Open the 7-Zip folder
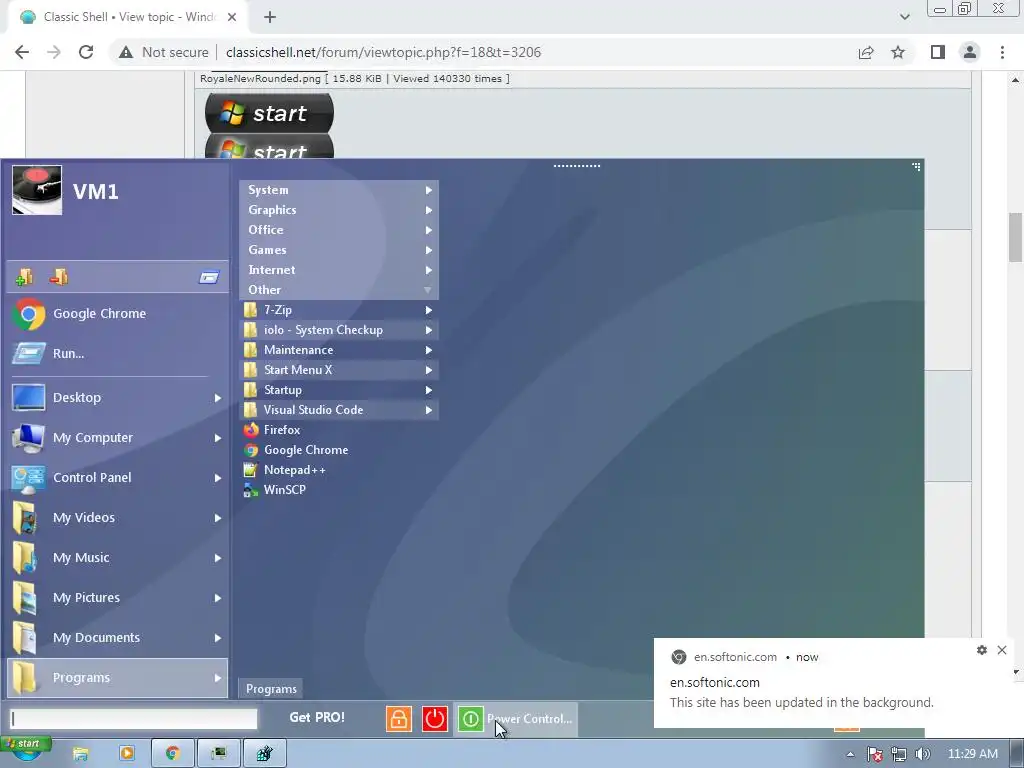The height and width of the screenshot is (768, 1024). [339, 310]
